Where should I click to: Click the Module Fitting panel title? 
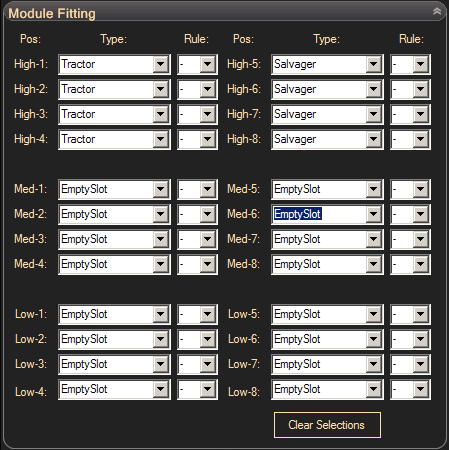[52, 14]
